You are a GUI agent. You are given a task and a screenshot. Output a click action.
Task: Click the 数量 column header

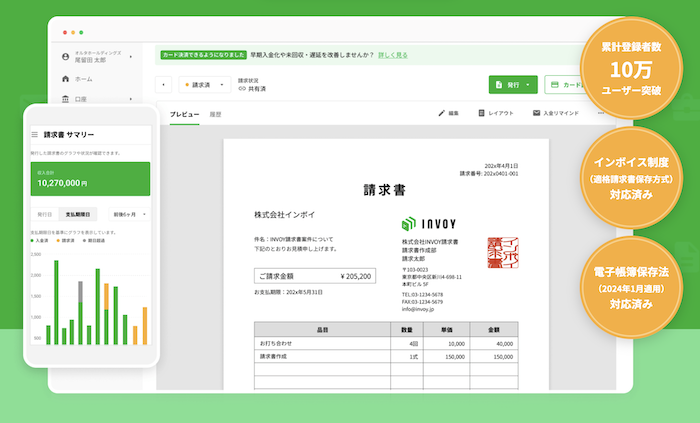407,330
